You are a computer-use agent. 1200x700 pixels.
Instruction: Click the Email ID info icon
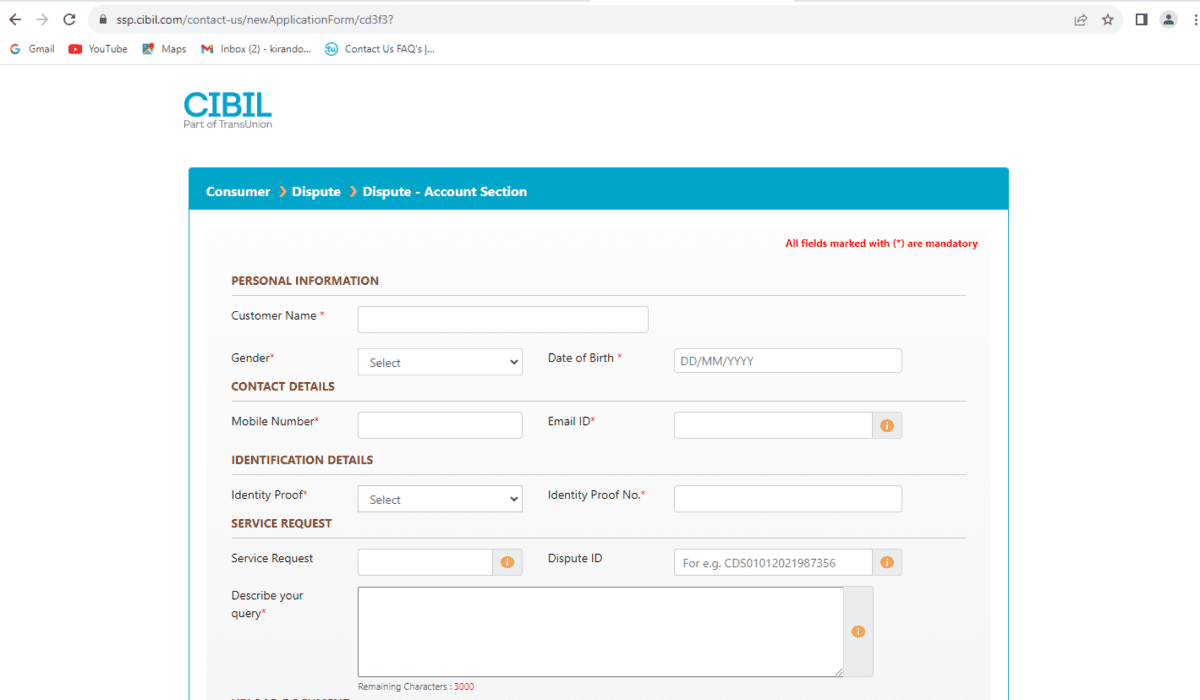click(x=887, y=426)
